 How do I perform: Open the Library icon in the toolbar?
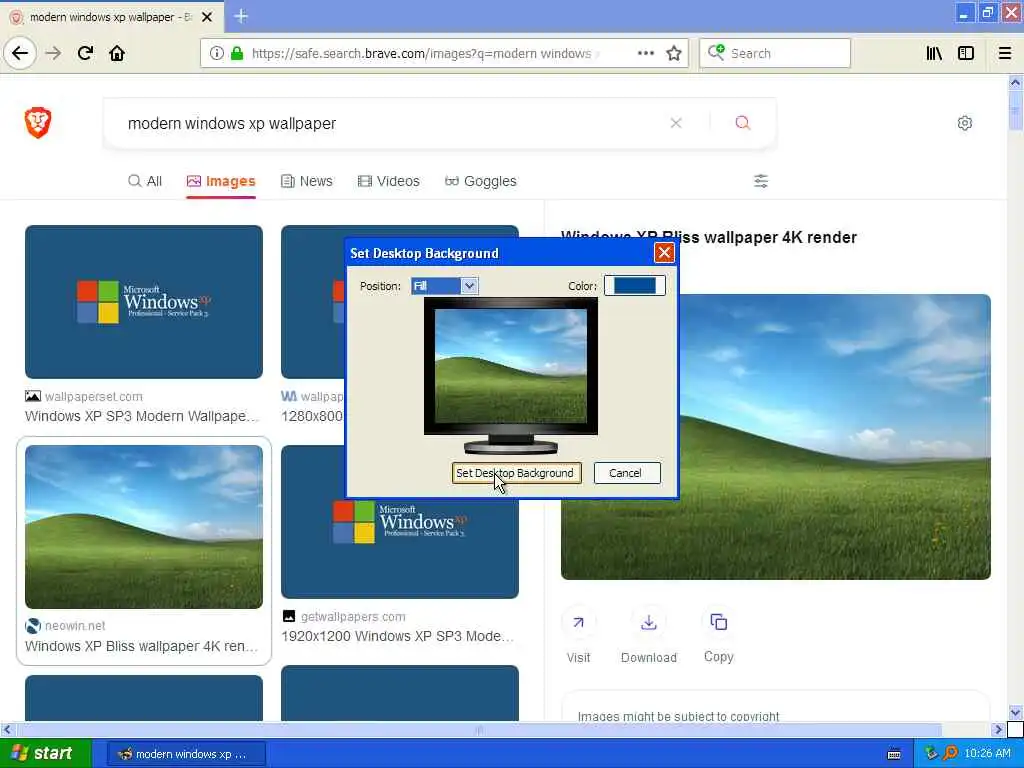(934, 53)
